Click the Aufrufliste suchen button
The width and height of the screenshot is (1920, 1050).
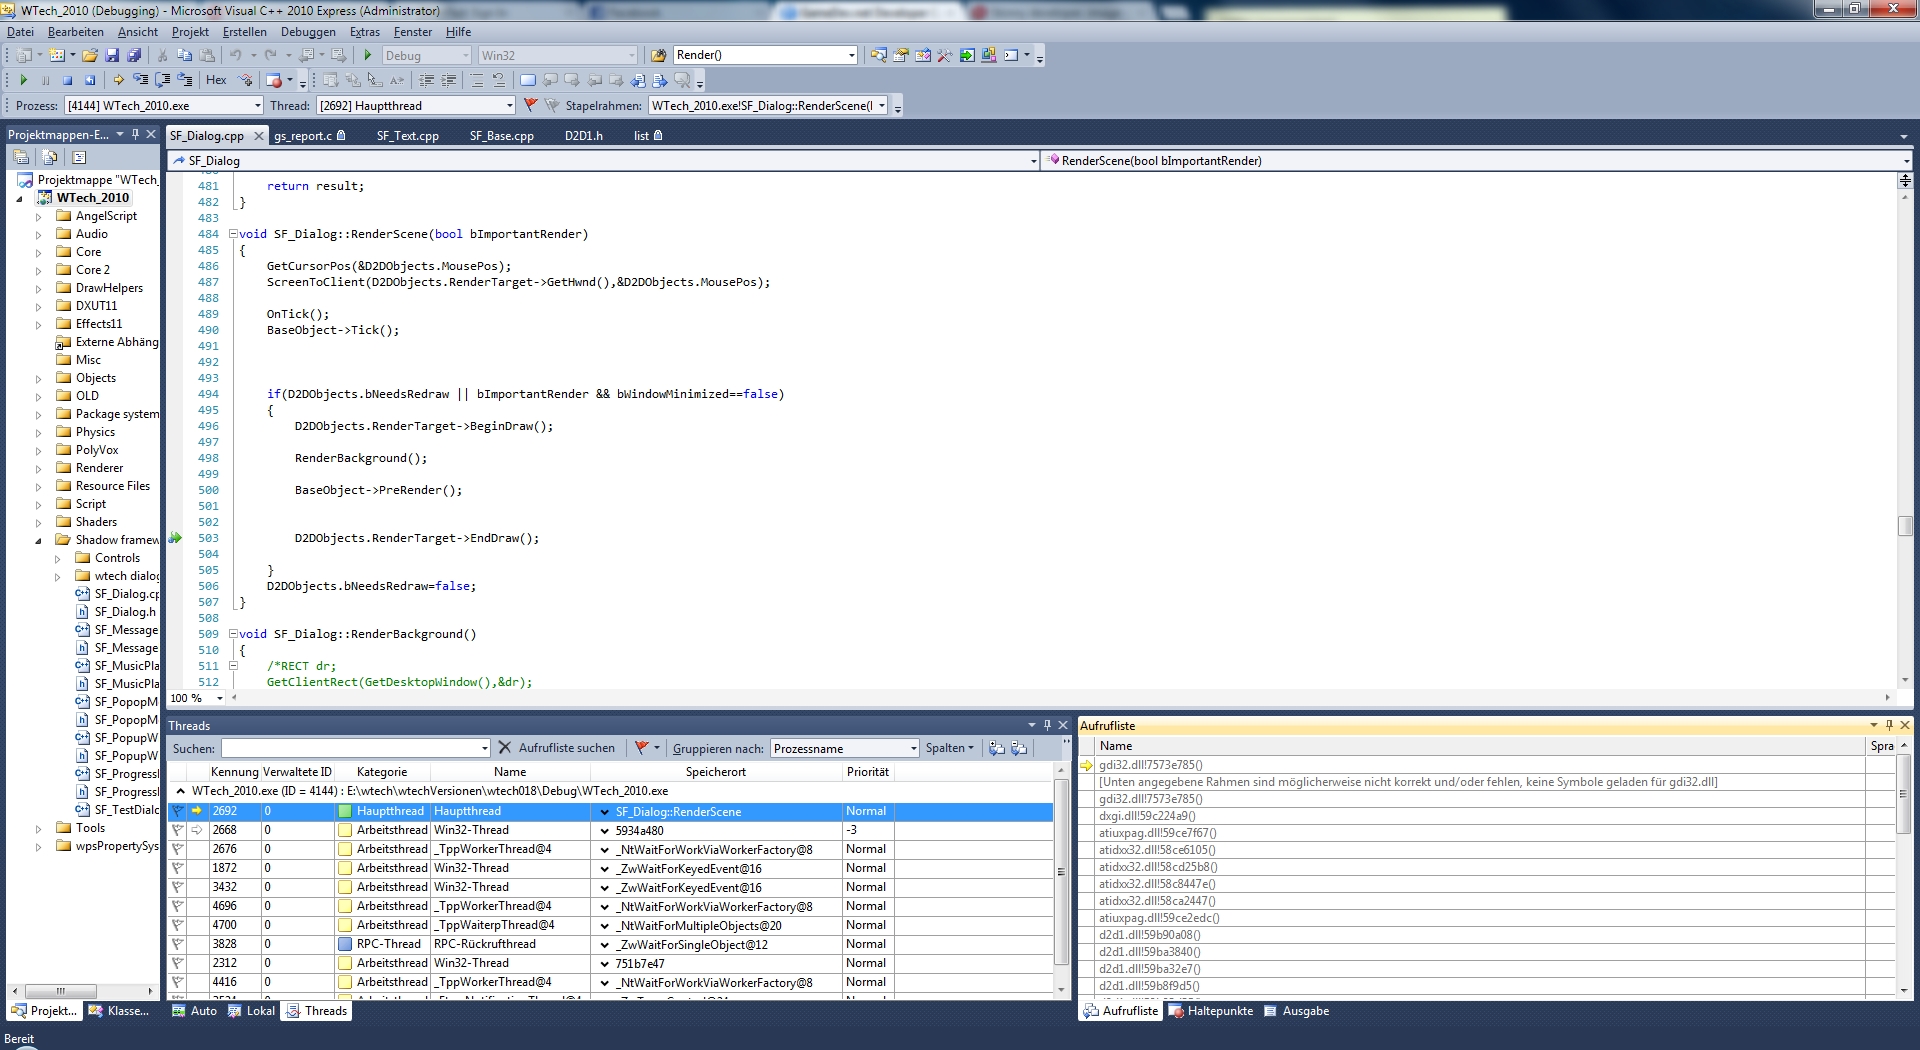coord(566,748)
